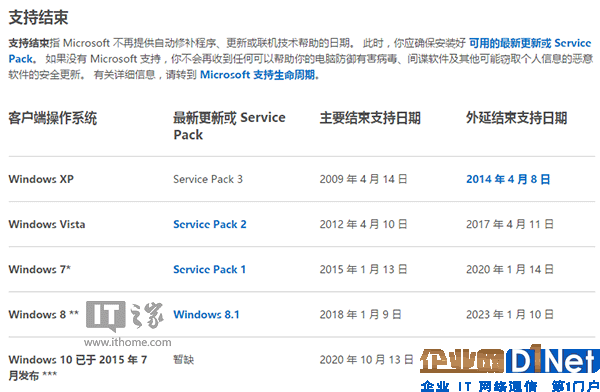Click the 最新更新或 Service Pack column header
This screenshot has height=392, width=600.
tap(229, 126)
